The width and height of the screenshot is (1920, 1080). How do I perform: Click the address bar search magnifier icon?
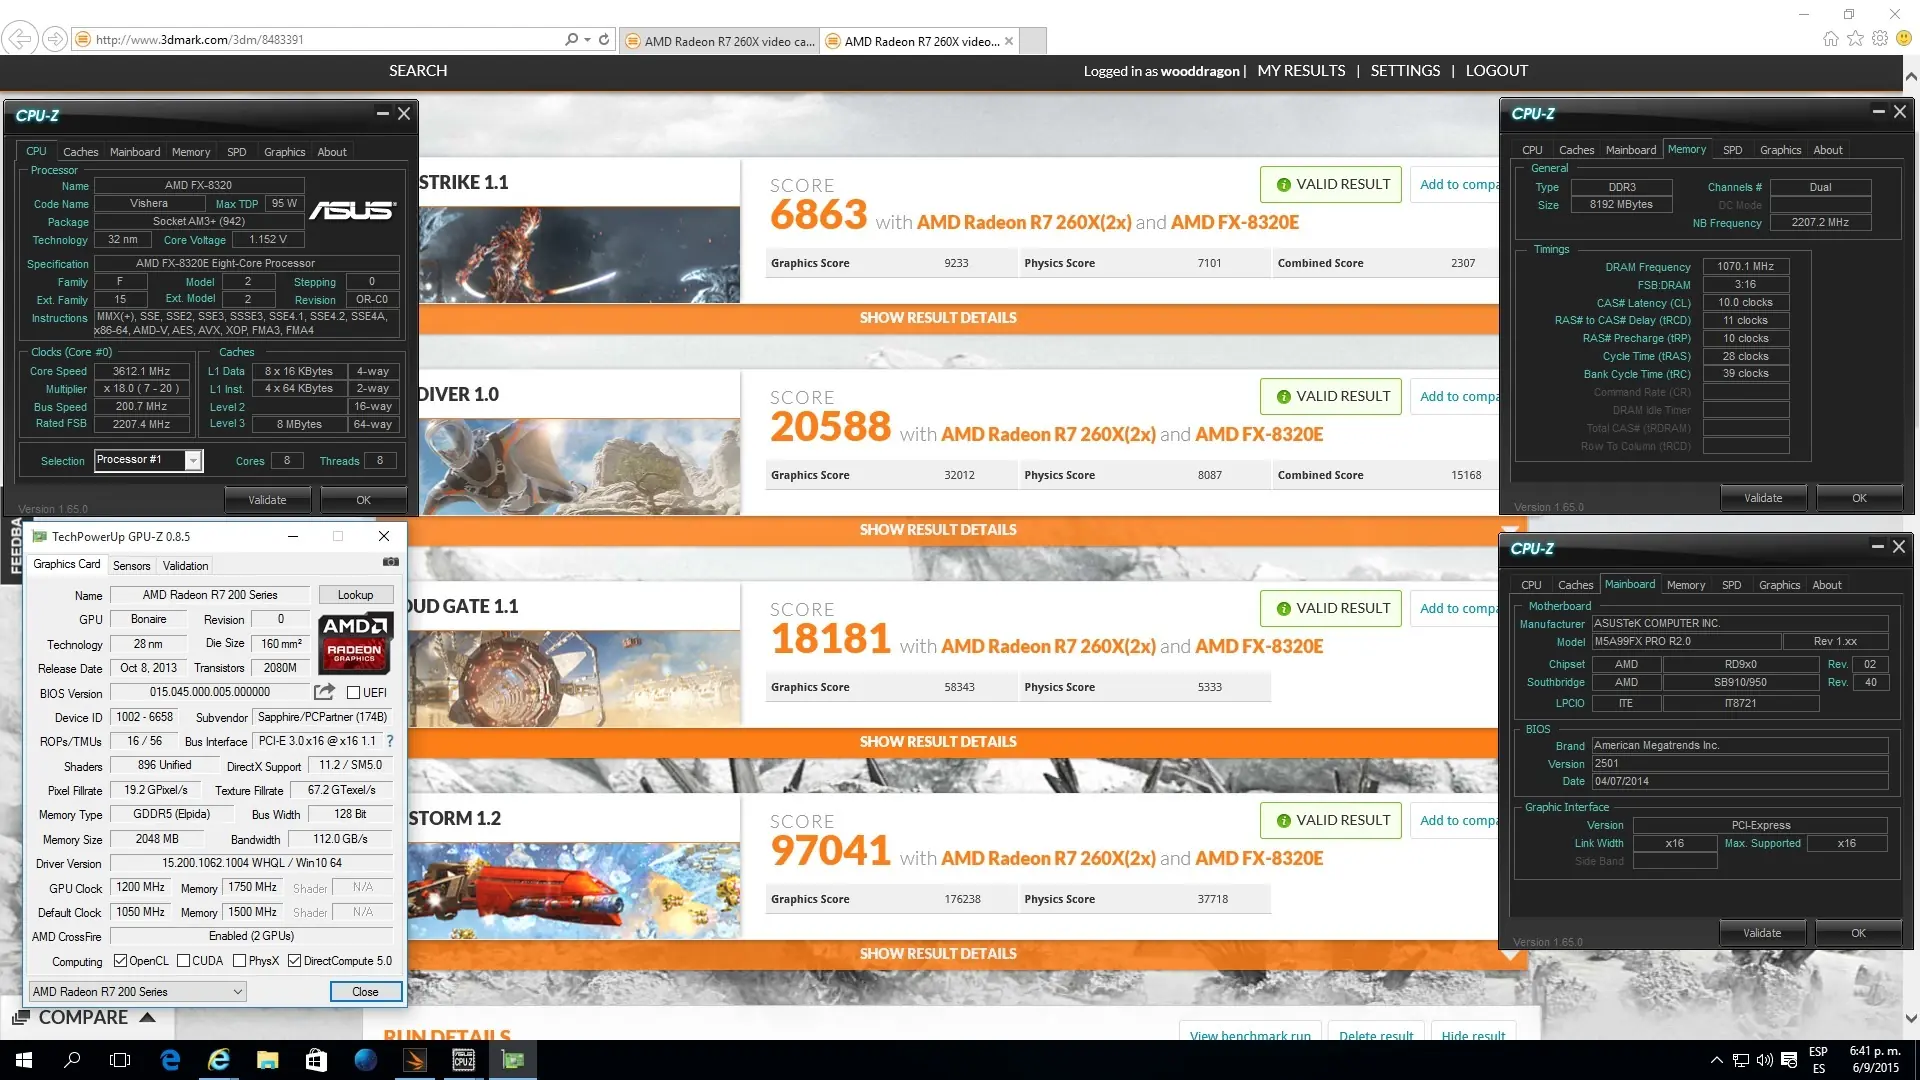pyautogui.click(x=571, y=40)
